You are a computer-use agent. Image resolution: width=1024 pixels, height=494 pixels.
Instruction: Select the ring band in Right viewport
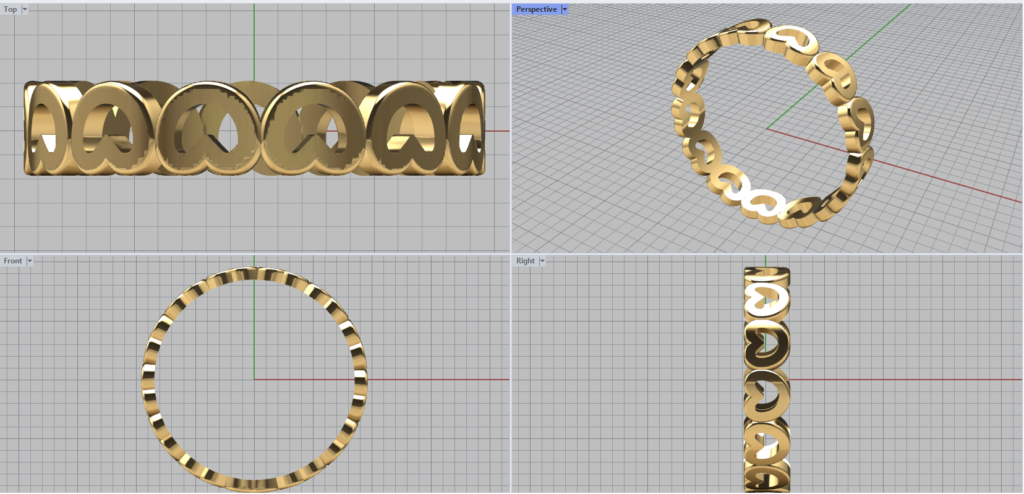pyautogui.click(x=767, y=379)
